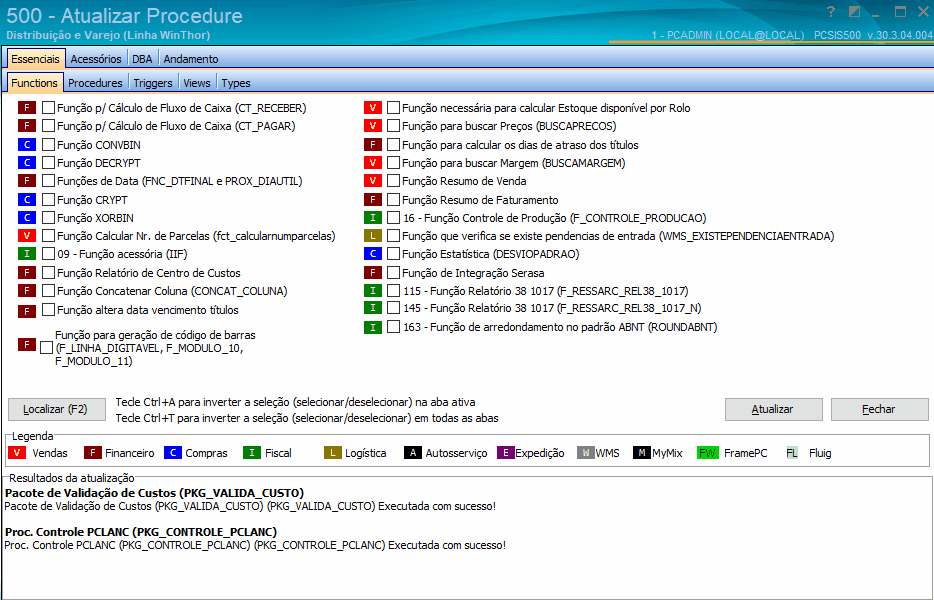Click bold Proc. Controle PCLANC heading
The width and height of the screenshot is (934, 600).
pos(141,531)
